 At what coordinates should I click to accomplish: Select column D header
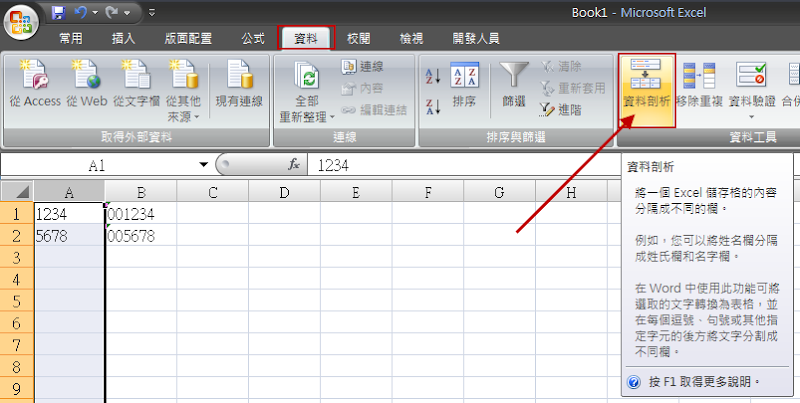285,192
